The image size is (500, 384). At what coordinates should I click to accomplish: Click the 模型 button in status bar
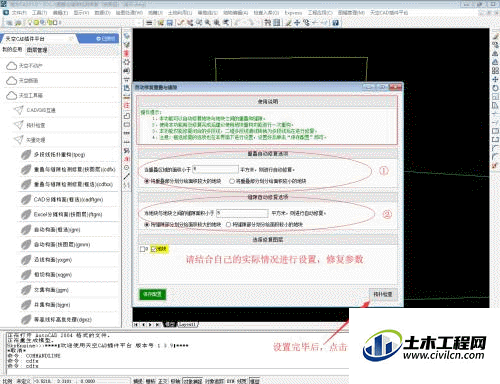point(255,381)
